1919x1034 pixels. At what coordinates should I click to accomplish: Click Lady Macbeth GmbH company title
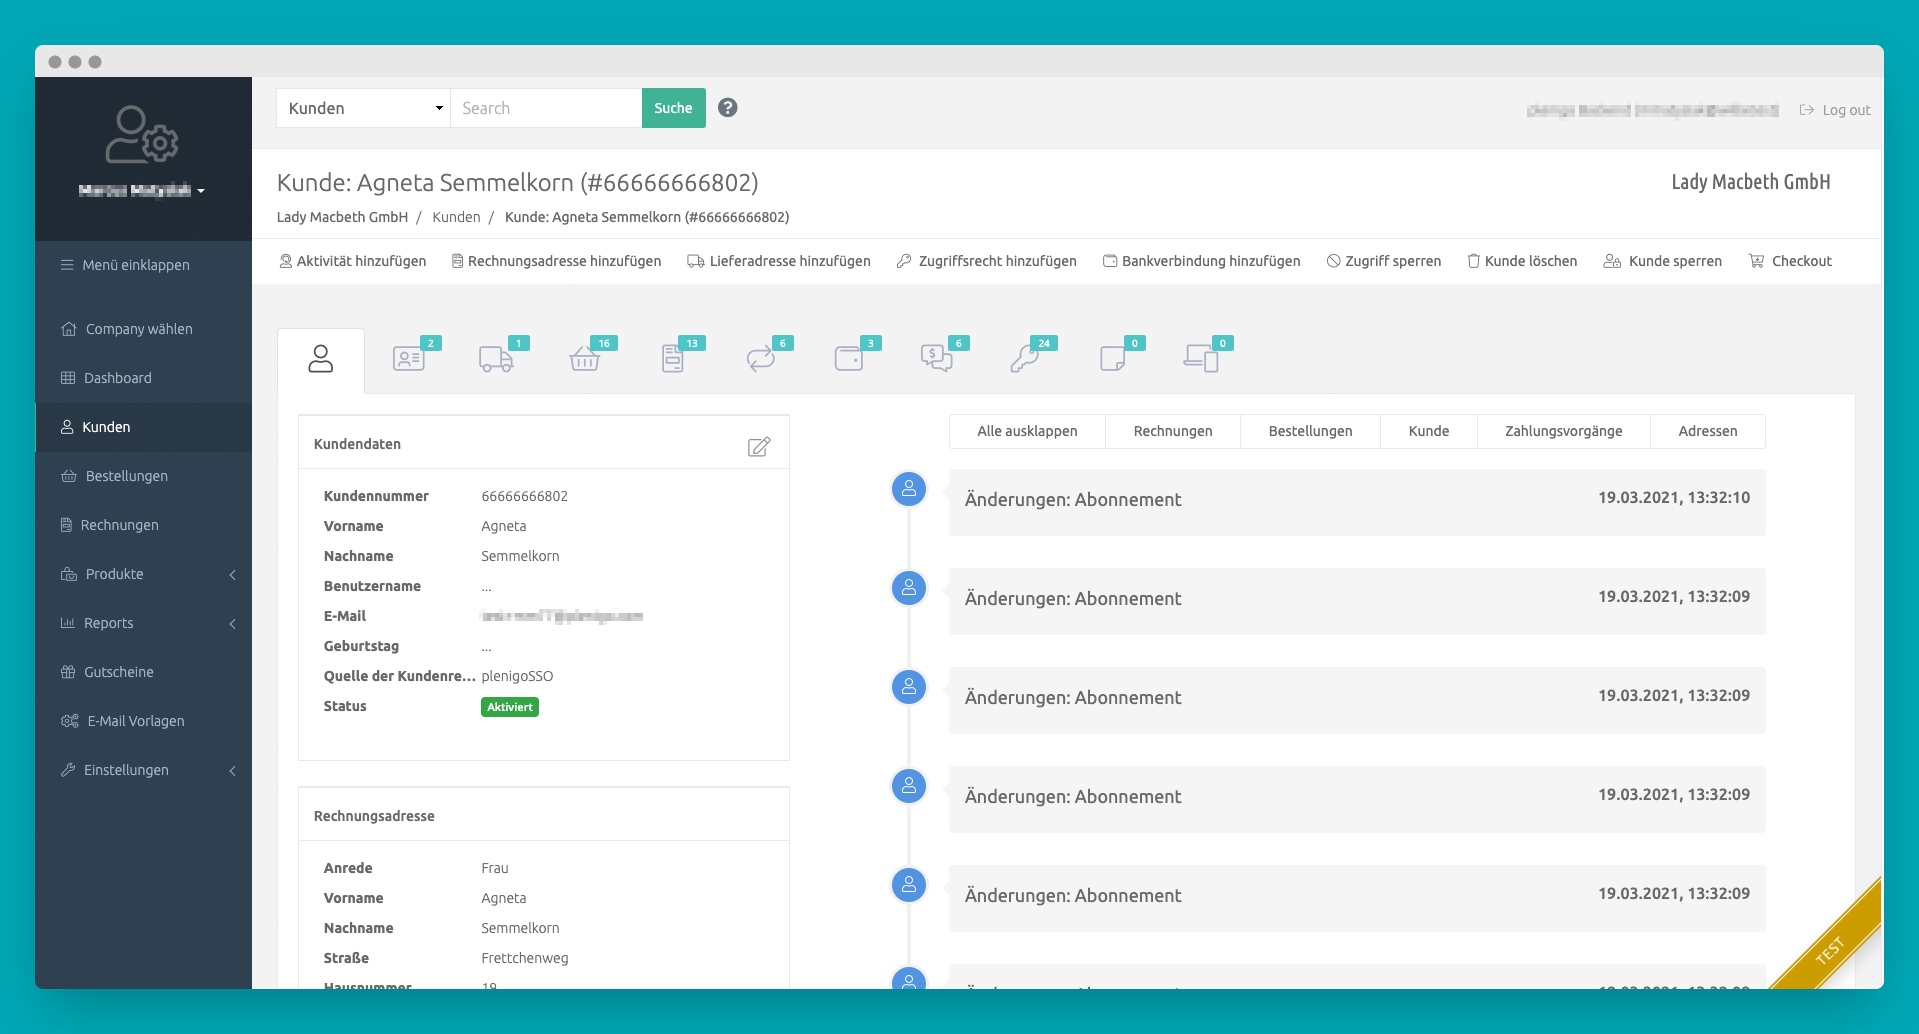pos(1751,182)
